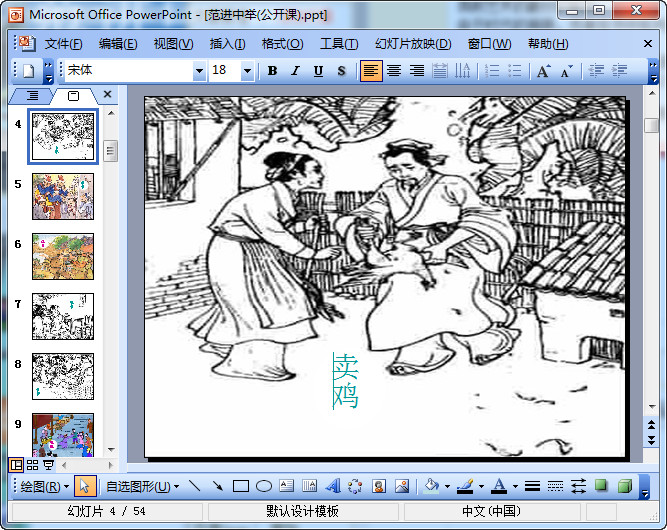Select slide 6 thumbnail
667x530 pixels.
[x=63, y=256]
